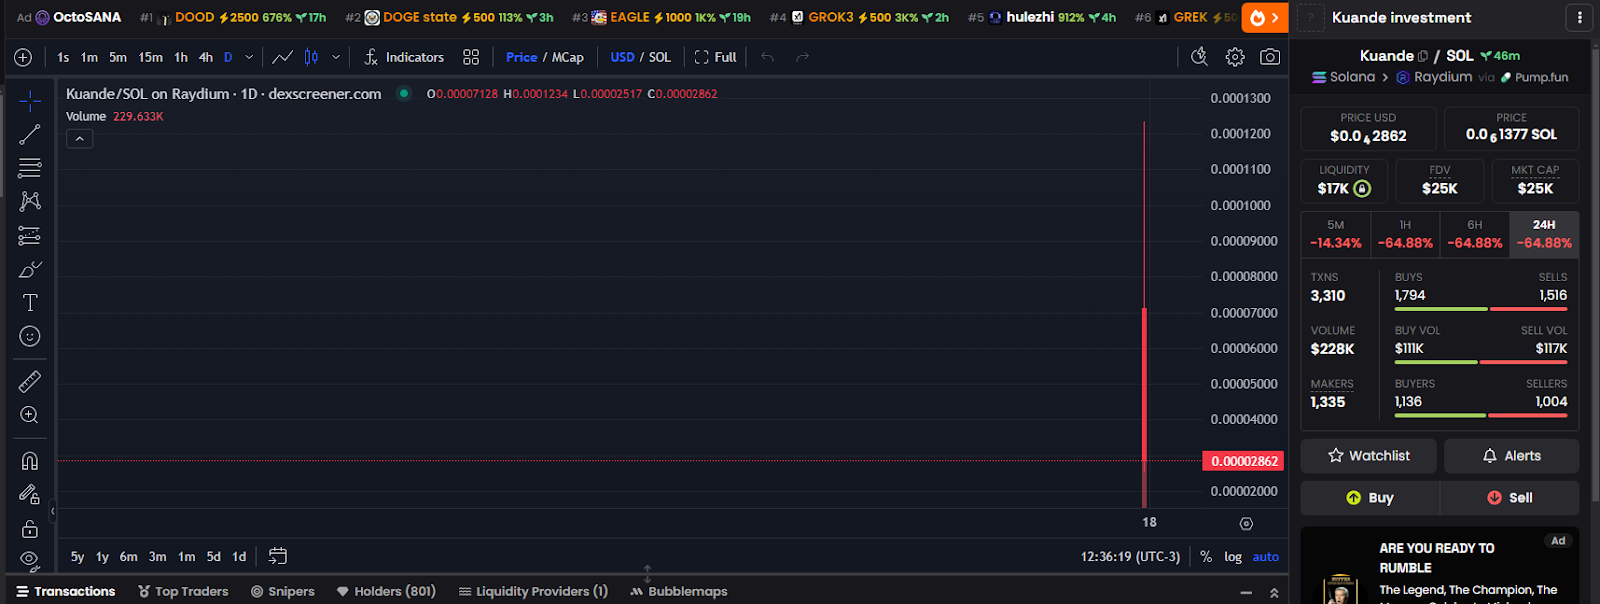Add Kuande to Watchlist
Viewport: 1600px width, 604px height.
tap(1368, 456)
